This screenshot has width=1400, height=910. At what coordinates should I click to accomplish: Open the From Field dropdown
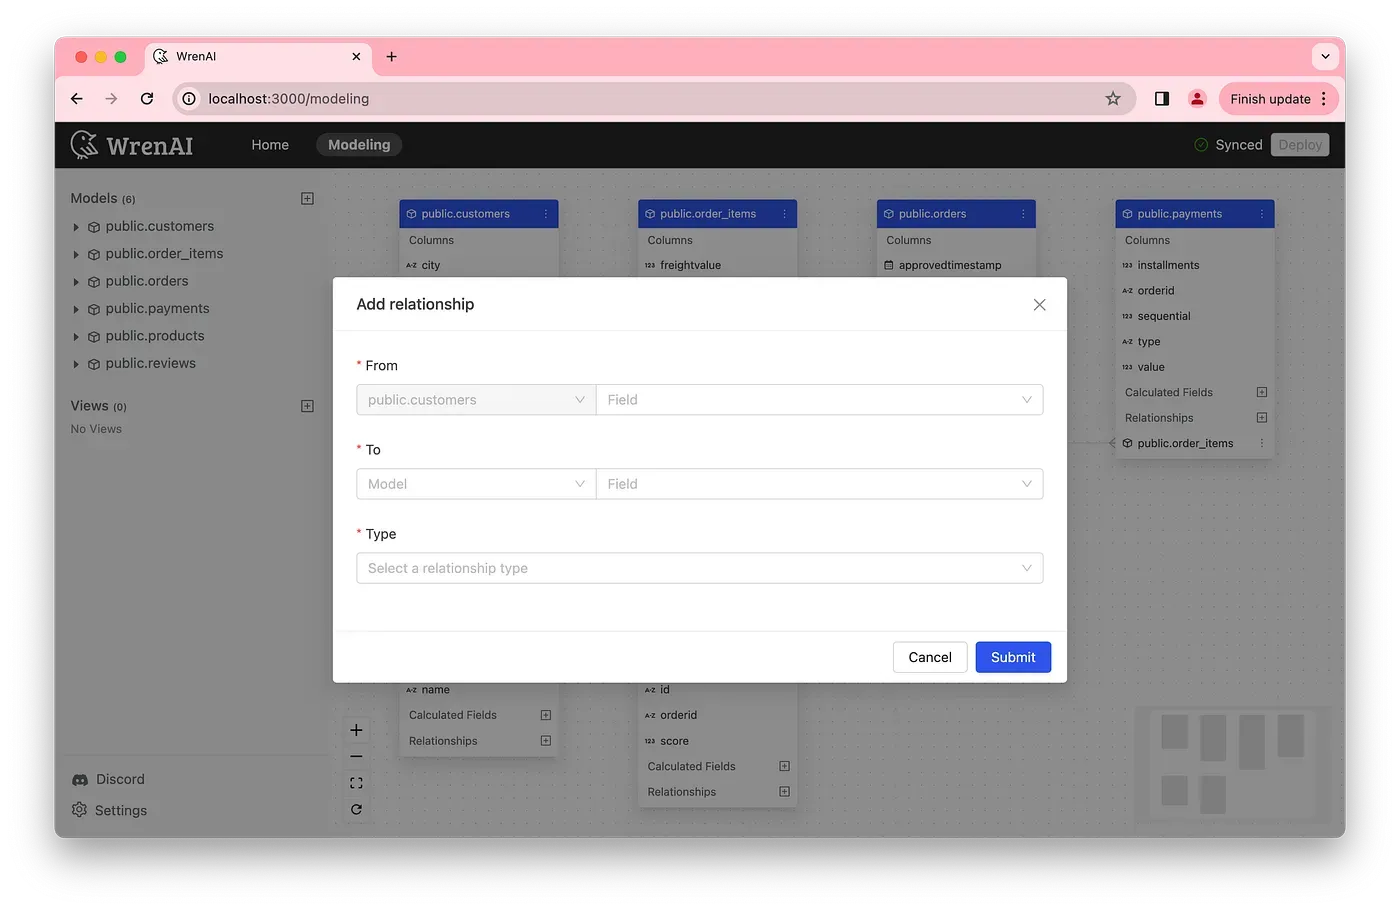click(x=819, y=400)
